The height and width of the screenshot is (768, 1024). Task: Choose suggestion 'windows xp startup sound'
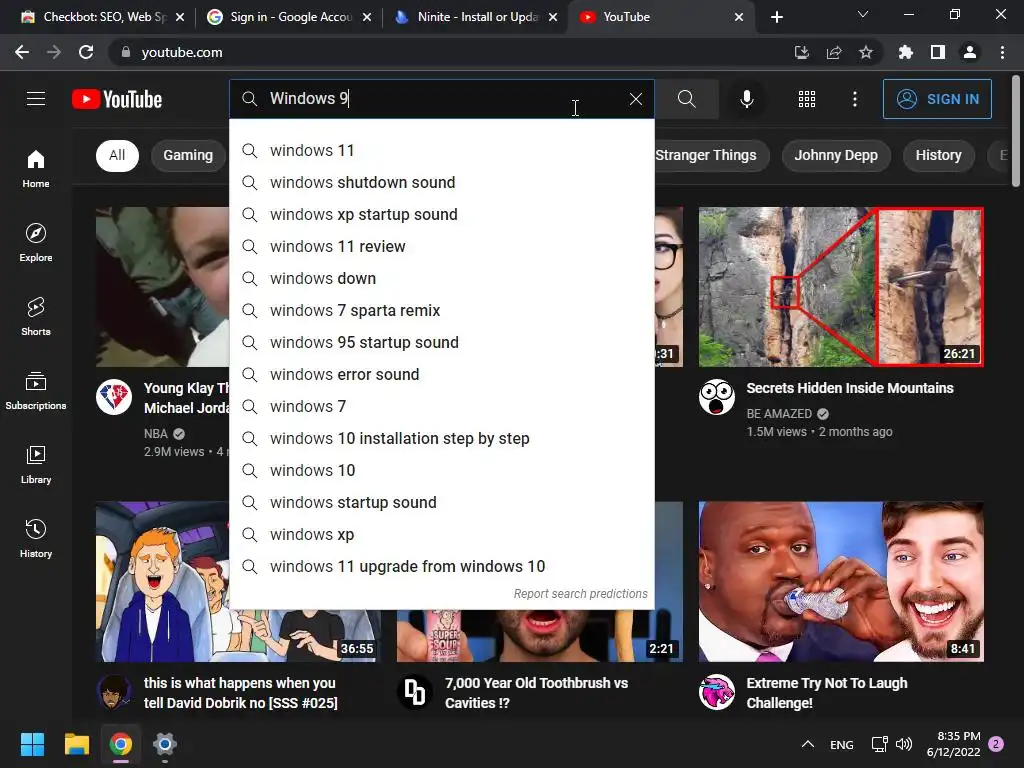click(441, 214)
